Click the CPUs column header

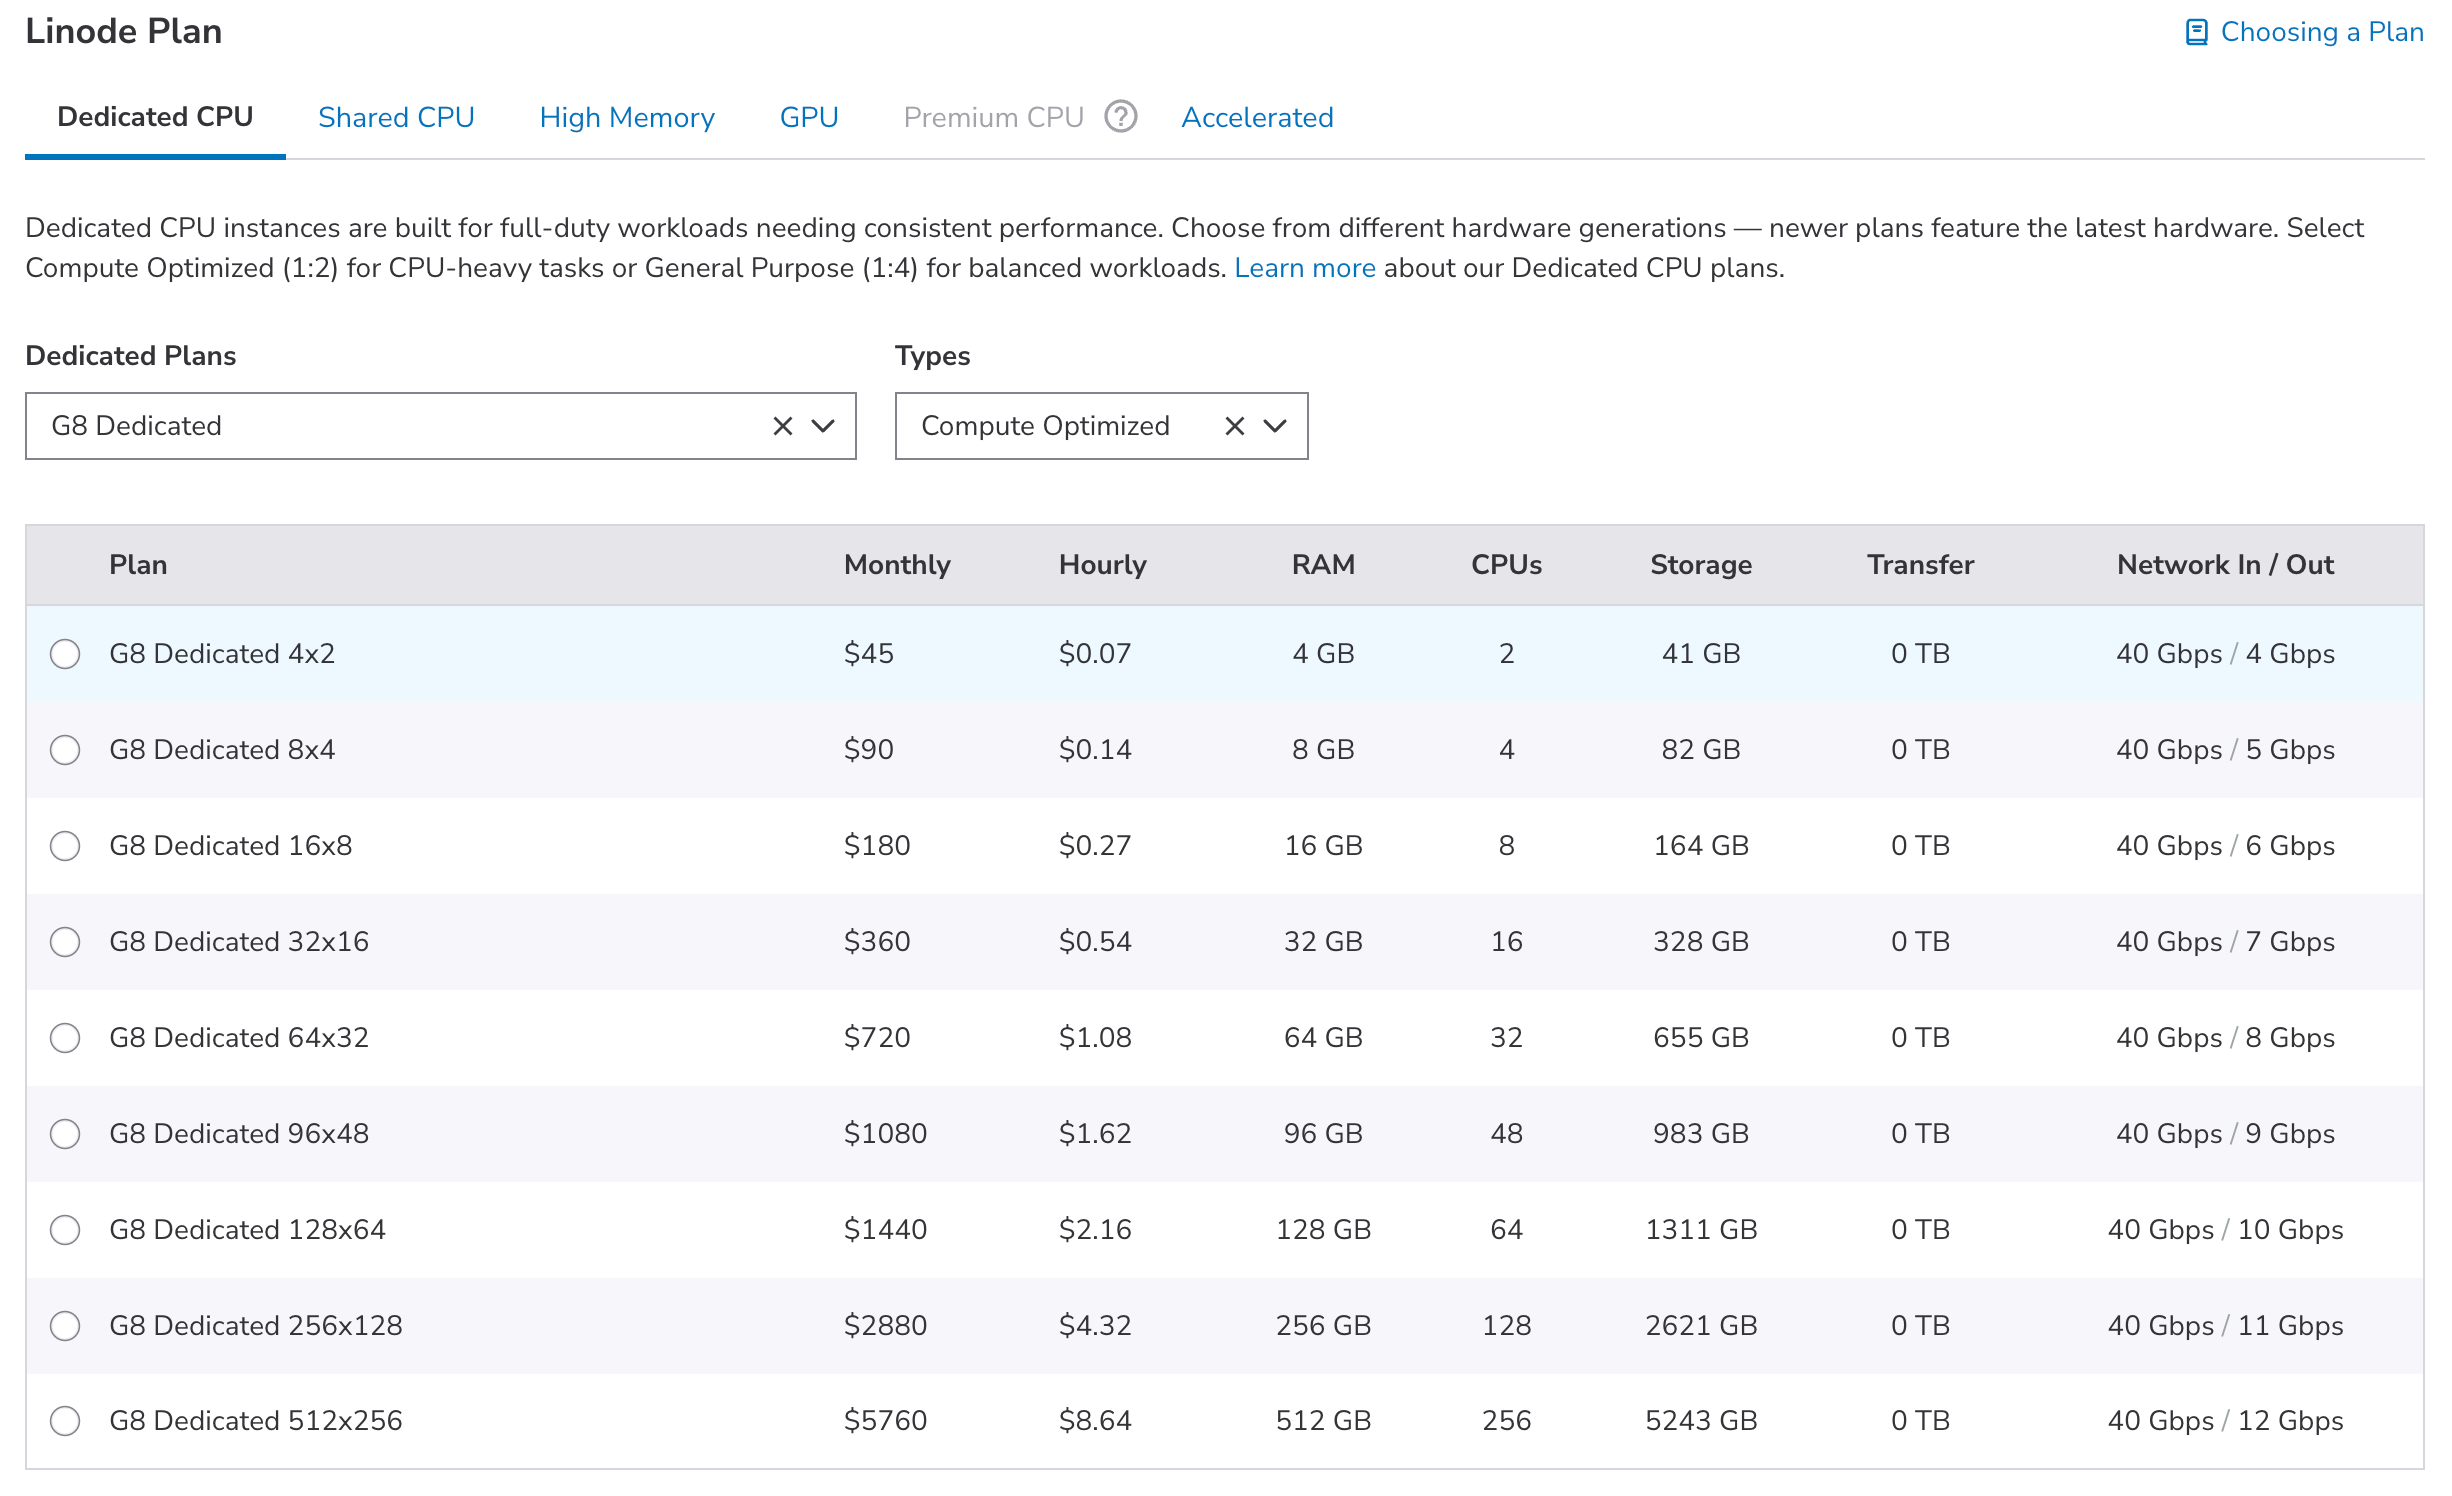(1506, 565)
